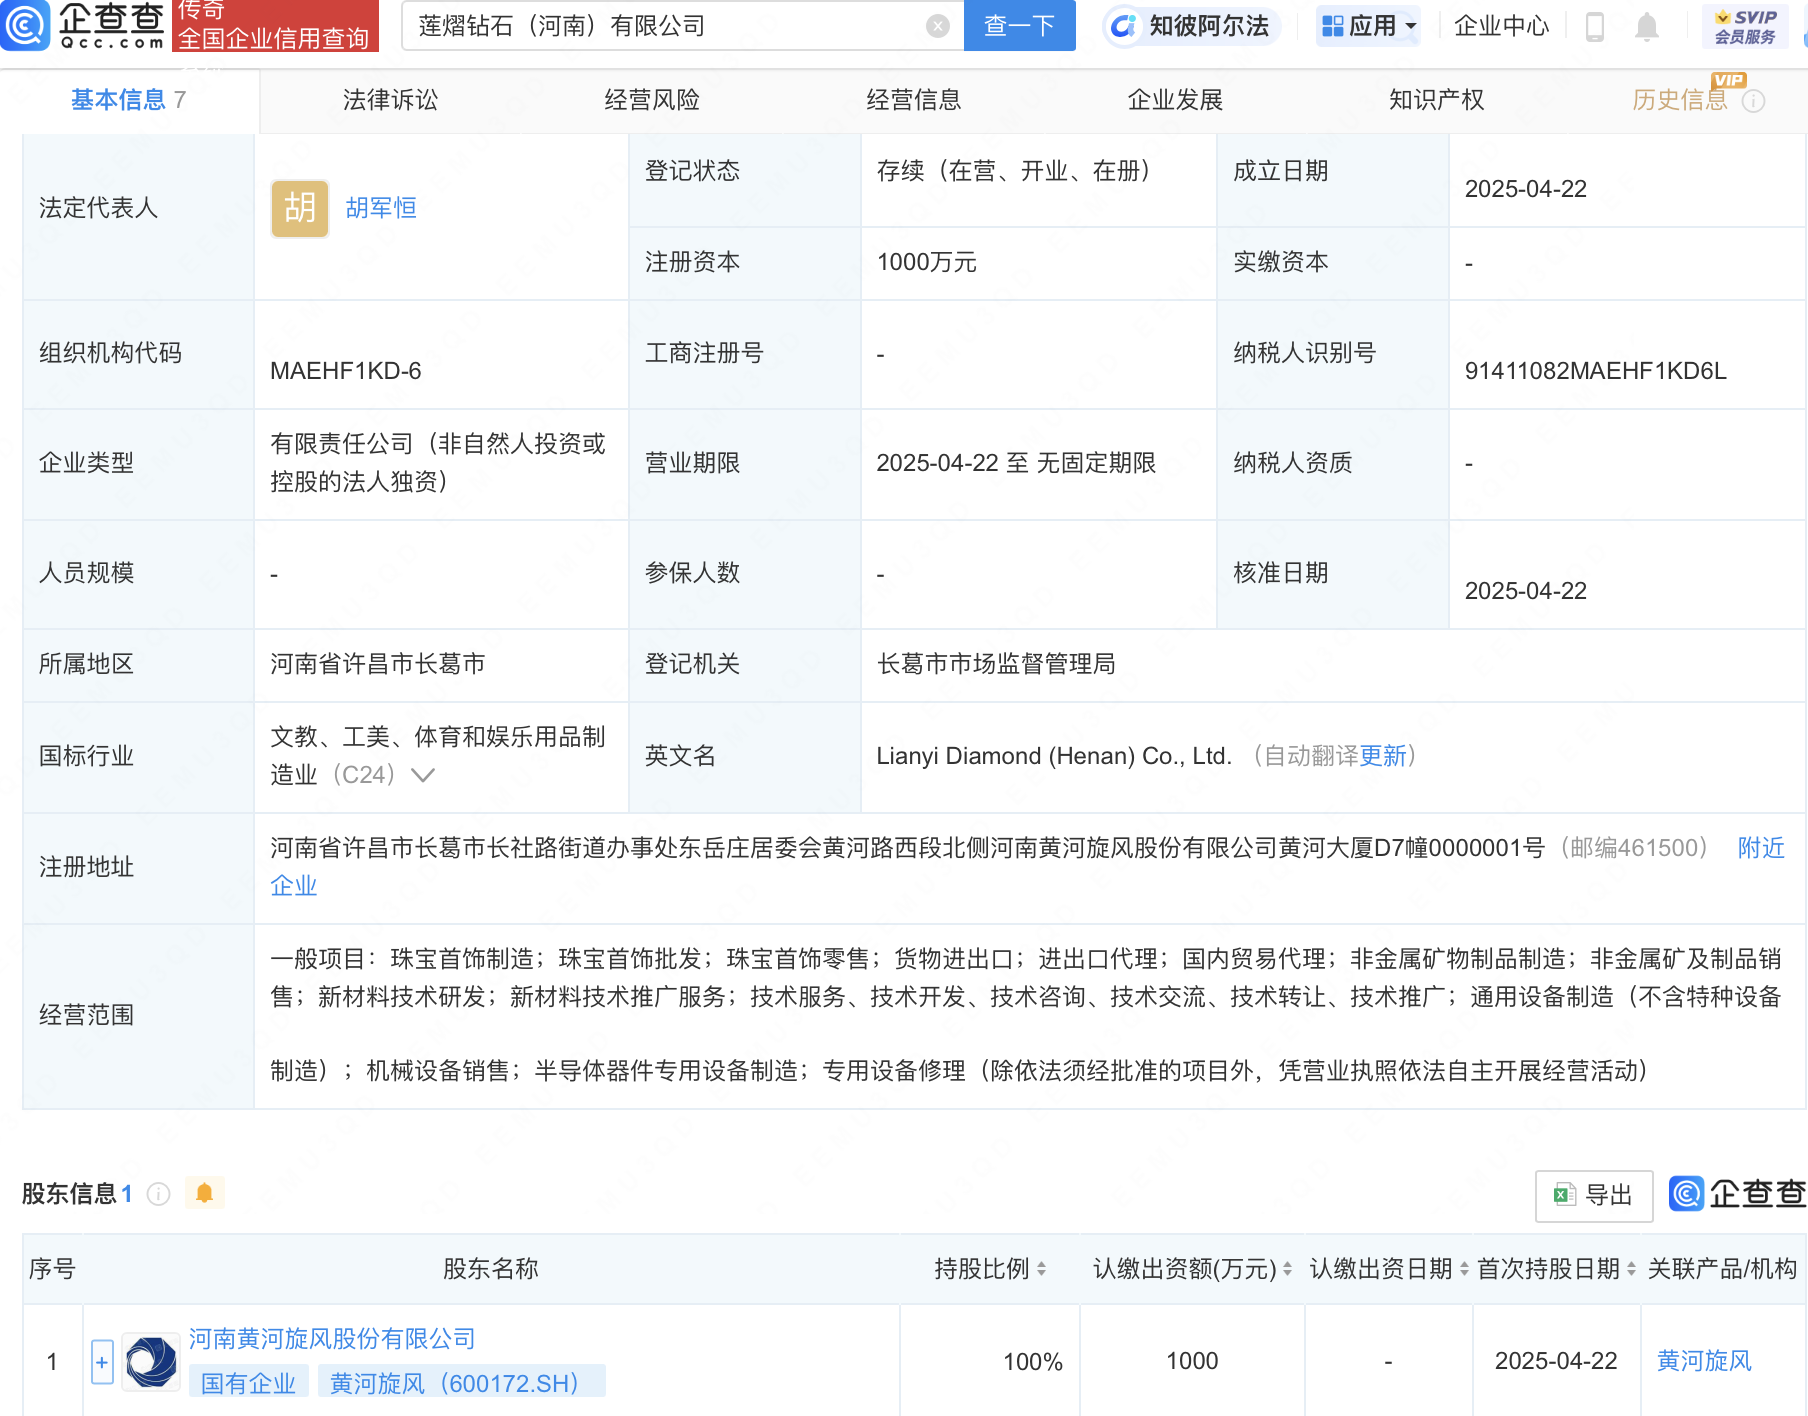The image size is (1808, 1416).
Task: Click the 河南黄河旋风 company logo thumbnail
Action: (151, 1361)
